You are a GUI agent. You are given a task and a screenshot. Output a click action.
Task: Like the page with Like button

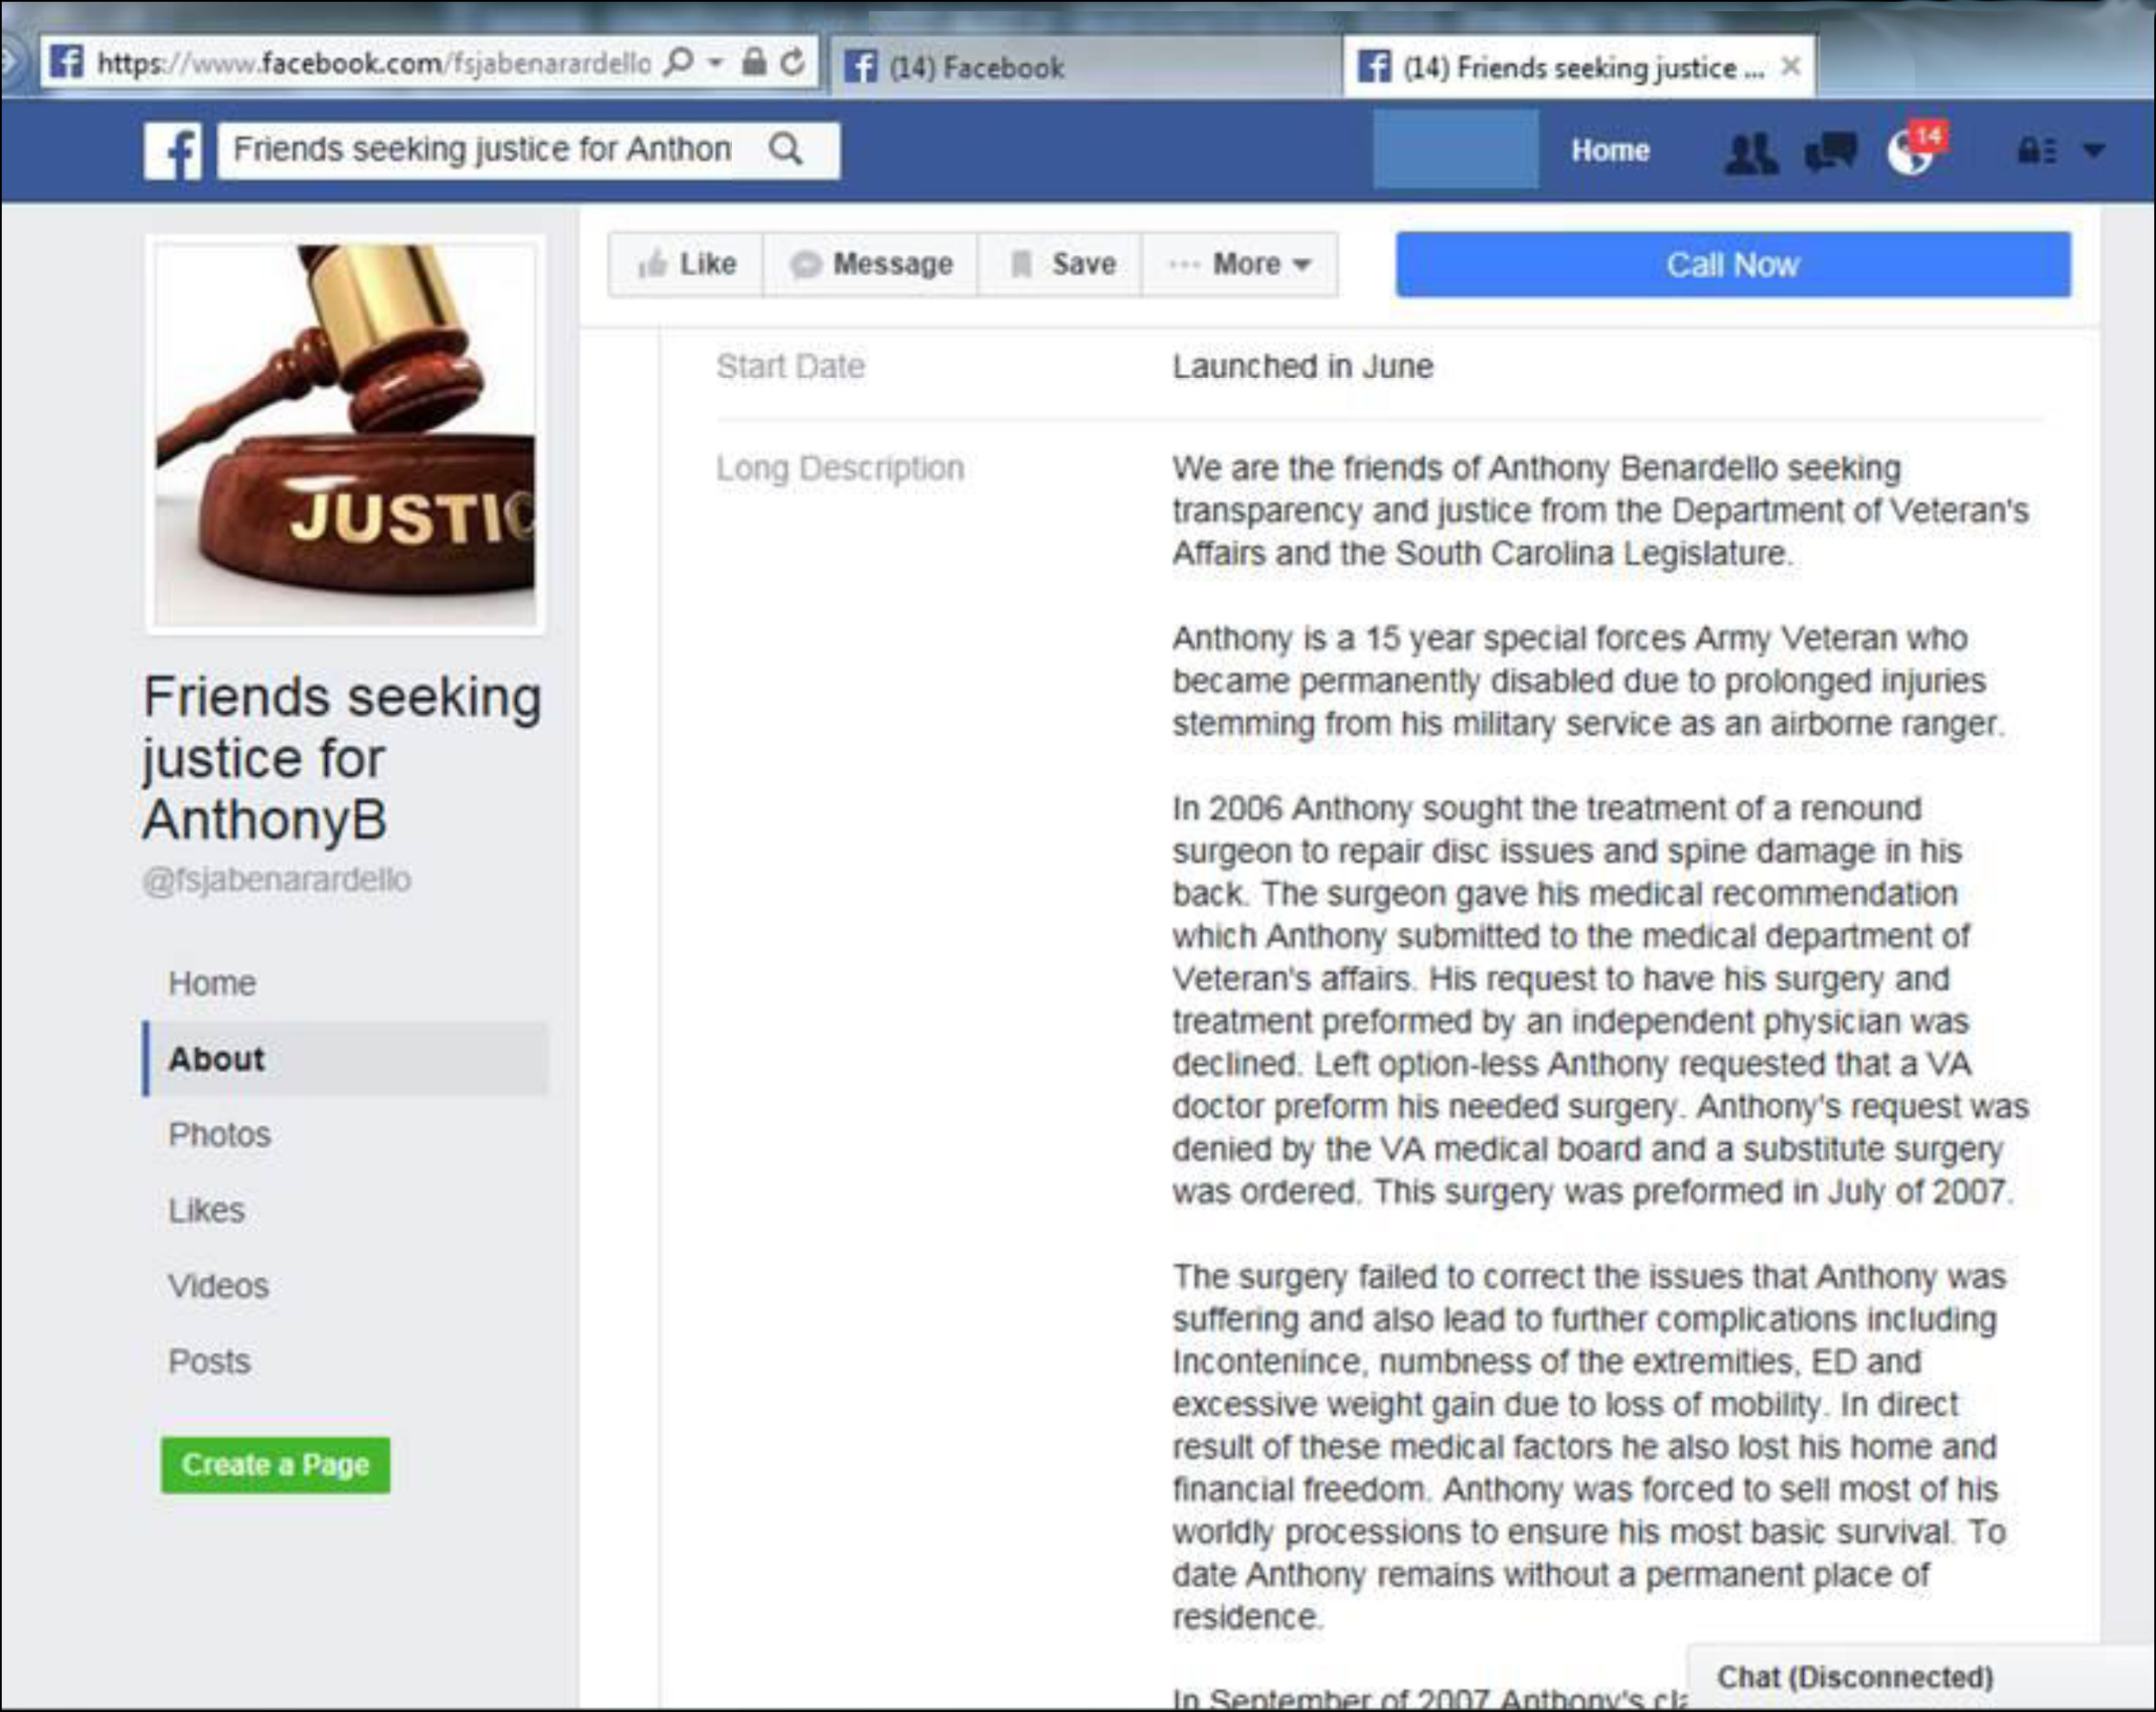686,265
